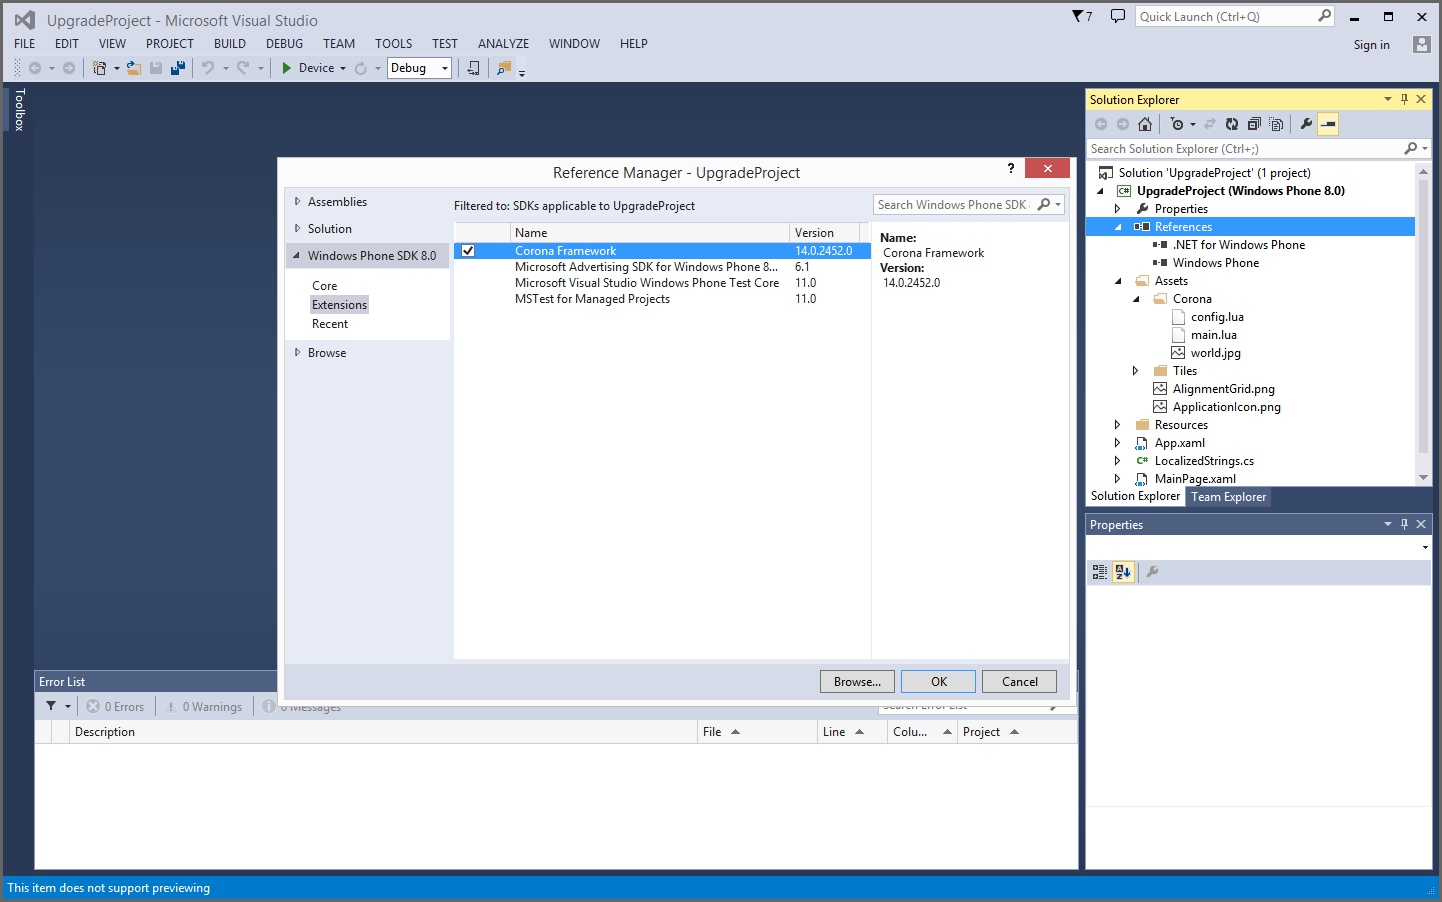Screen dimensions: 1442x902
Task: Click in the Quick Launch search field
Action: click(1225, 16)
